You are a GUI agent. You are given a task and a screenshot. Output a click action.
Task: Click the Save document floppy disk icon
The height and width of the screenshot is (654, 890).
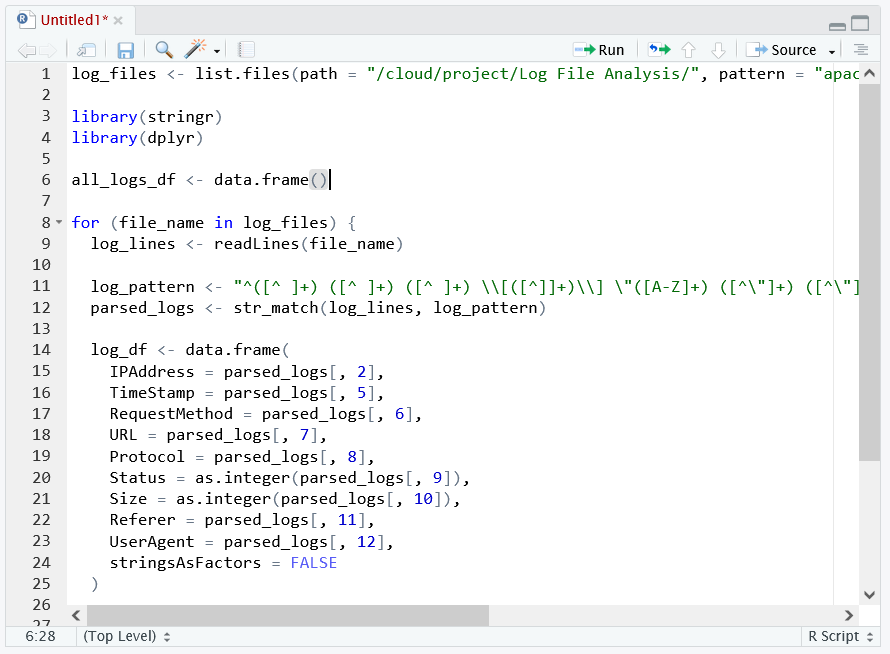[x=126, y=50]
